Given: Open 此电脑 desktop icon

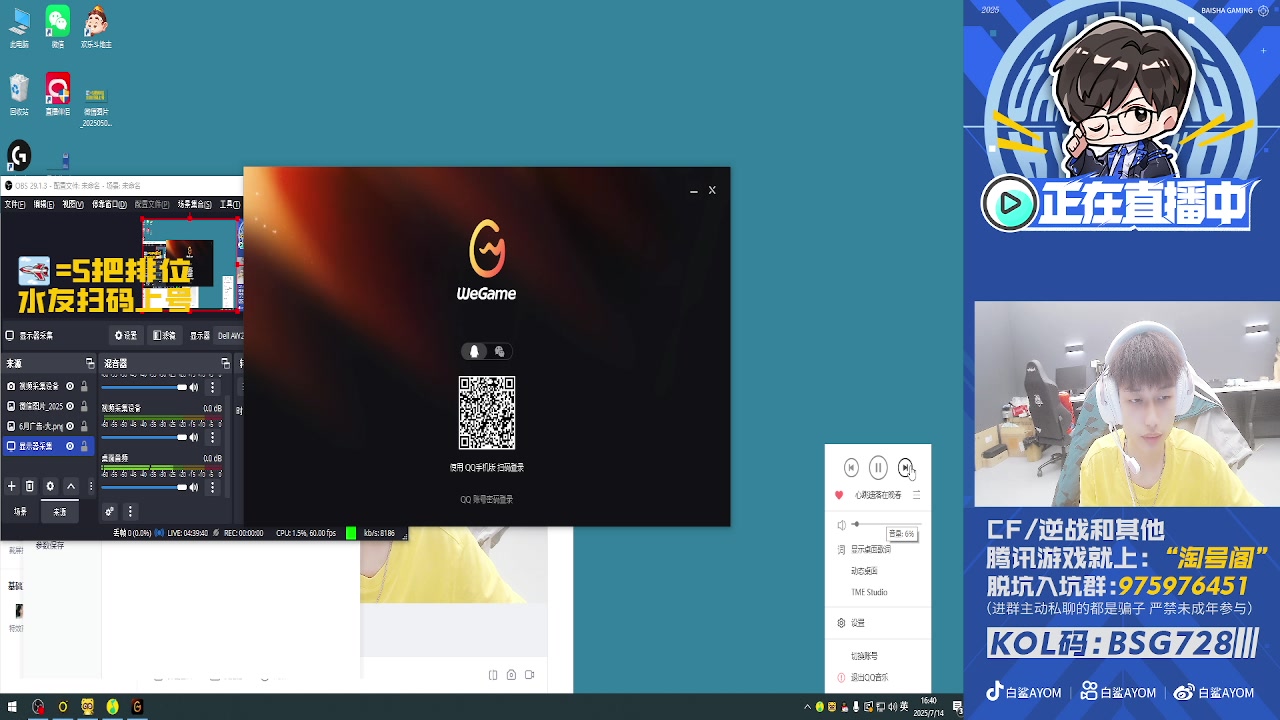Looking at the screenshot, I should tap(19, 27).
